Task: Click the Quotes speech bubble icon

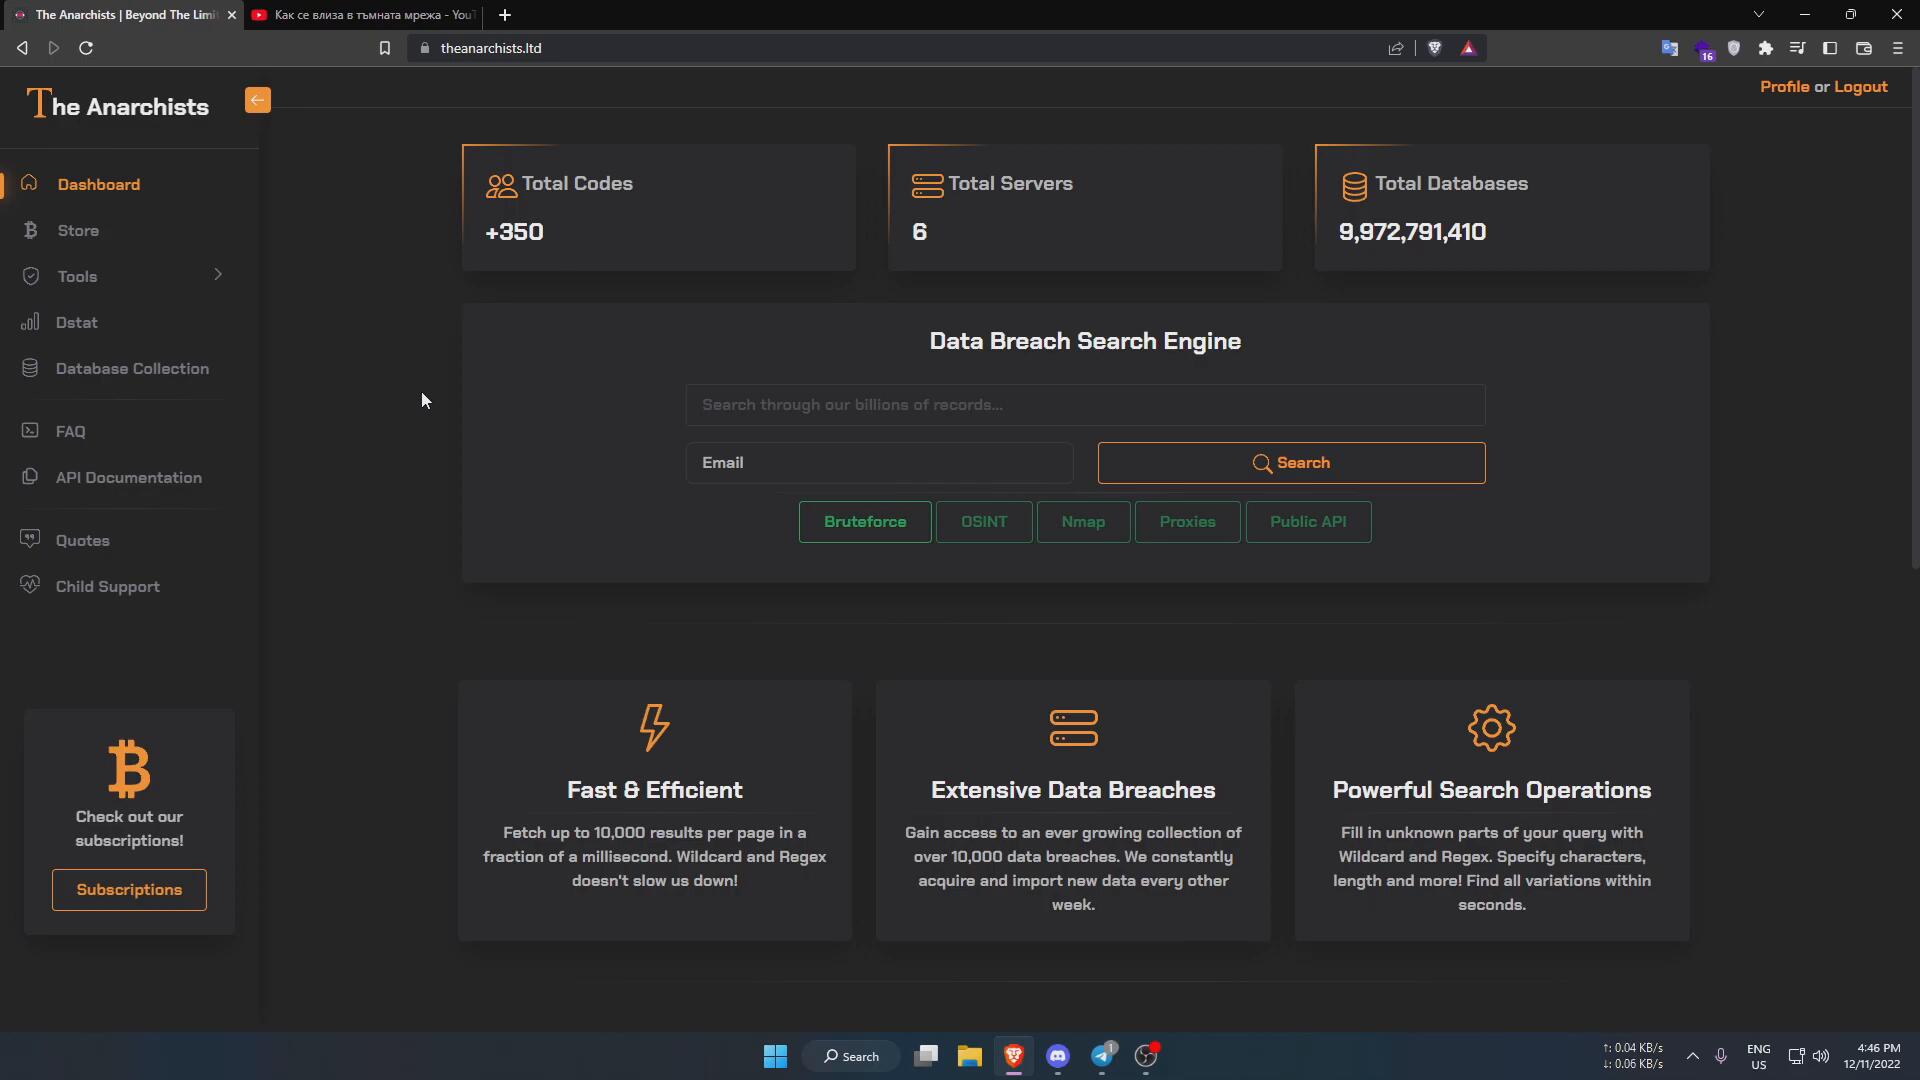Action: pos(30,539)
